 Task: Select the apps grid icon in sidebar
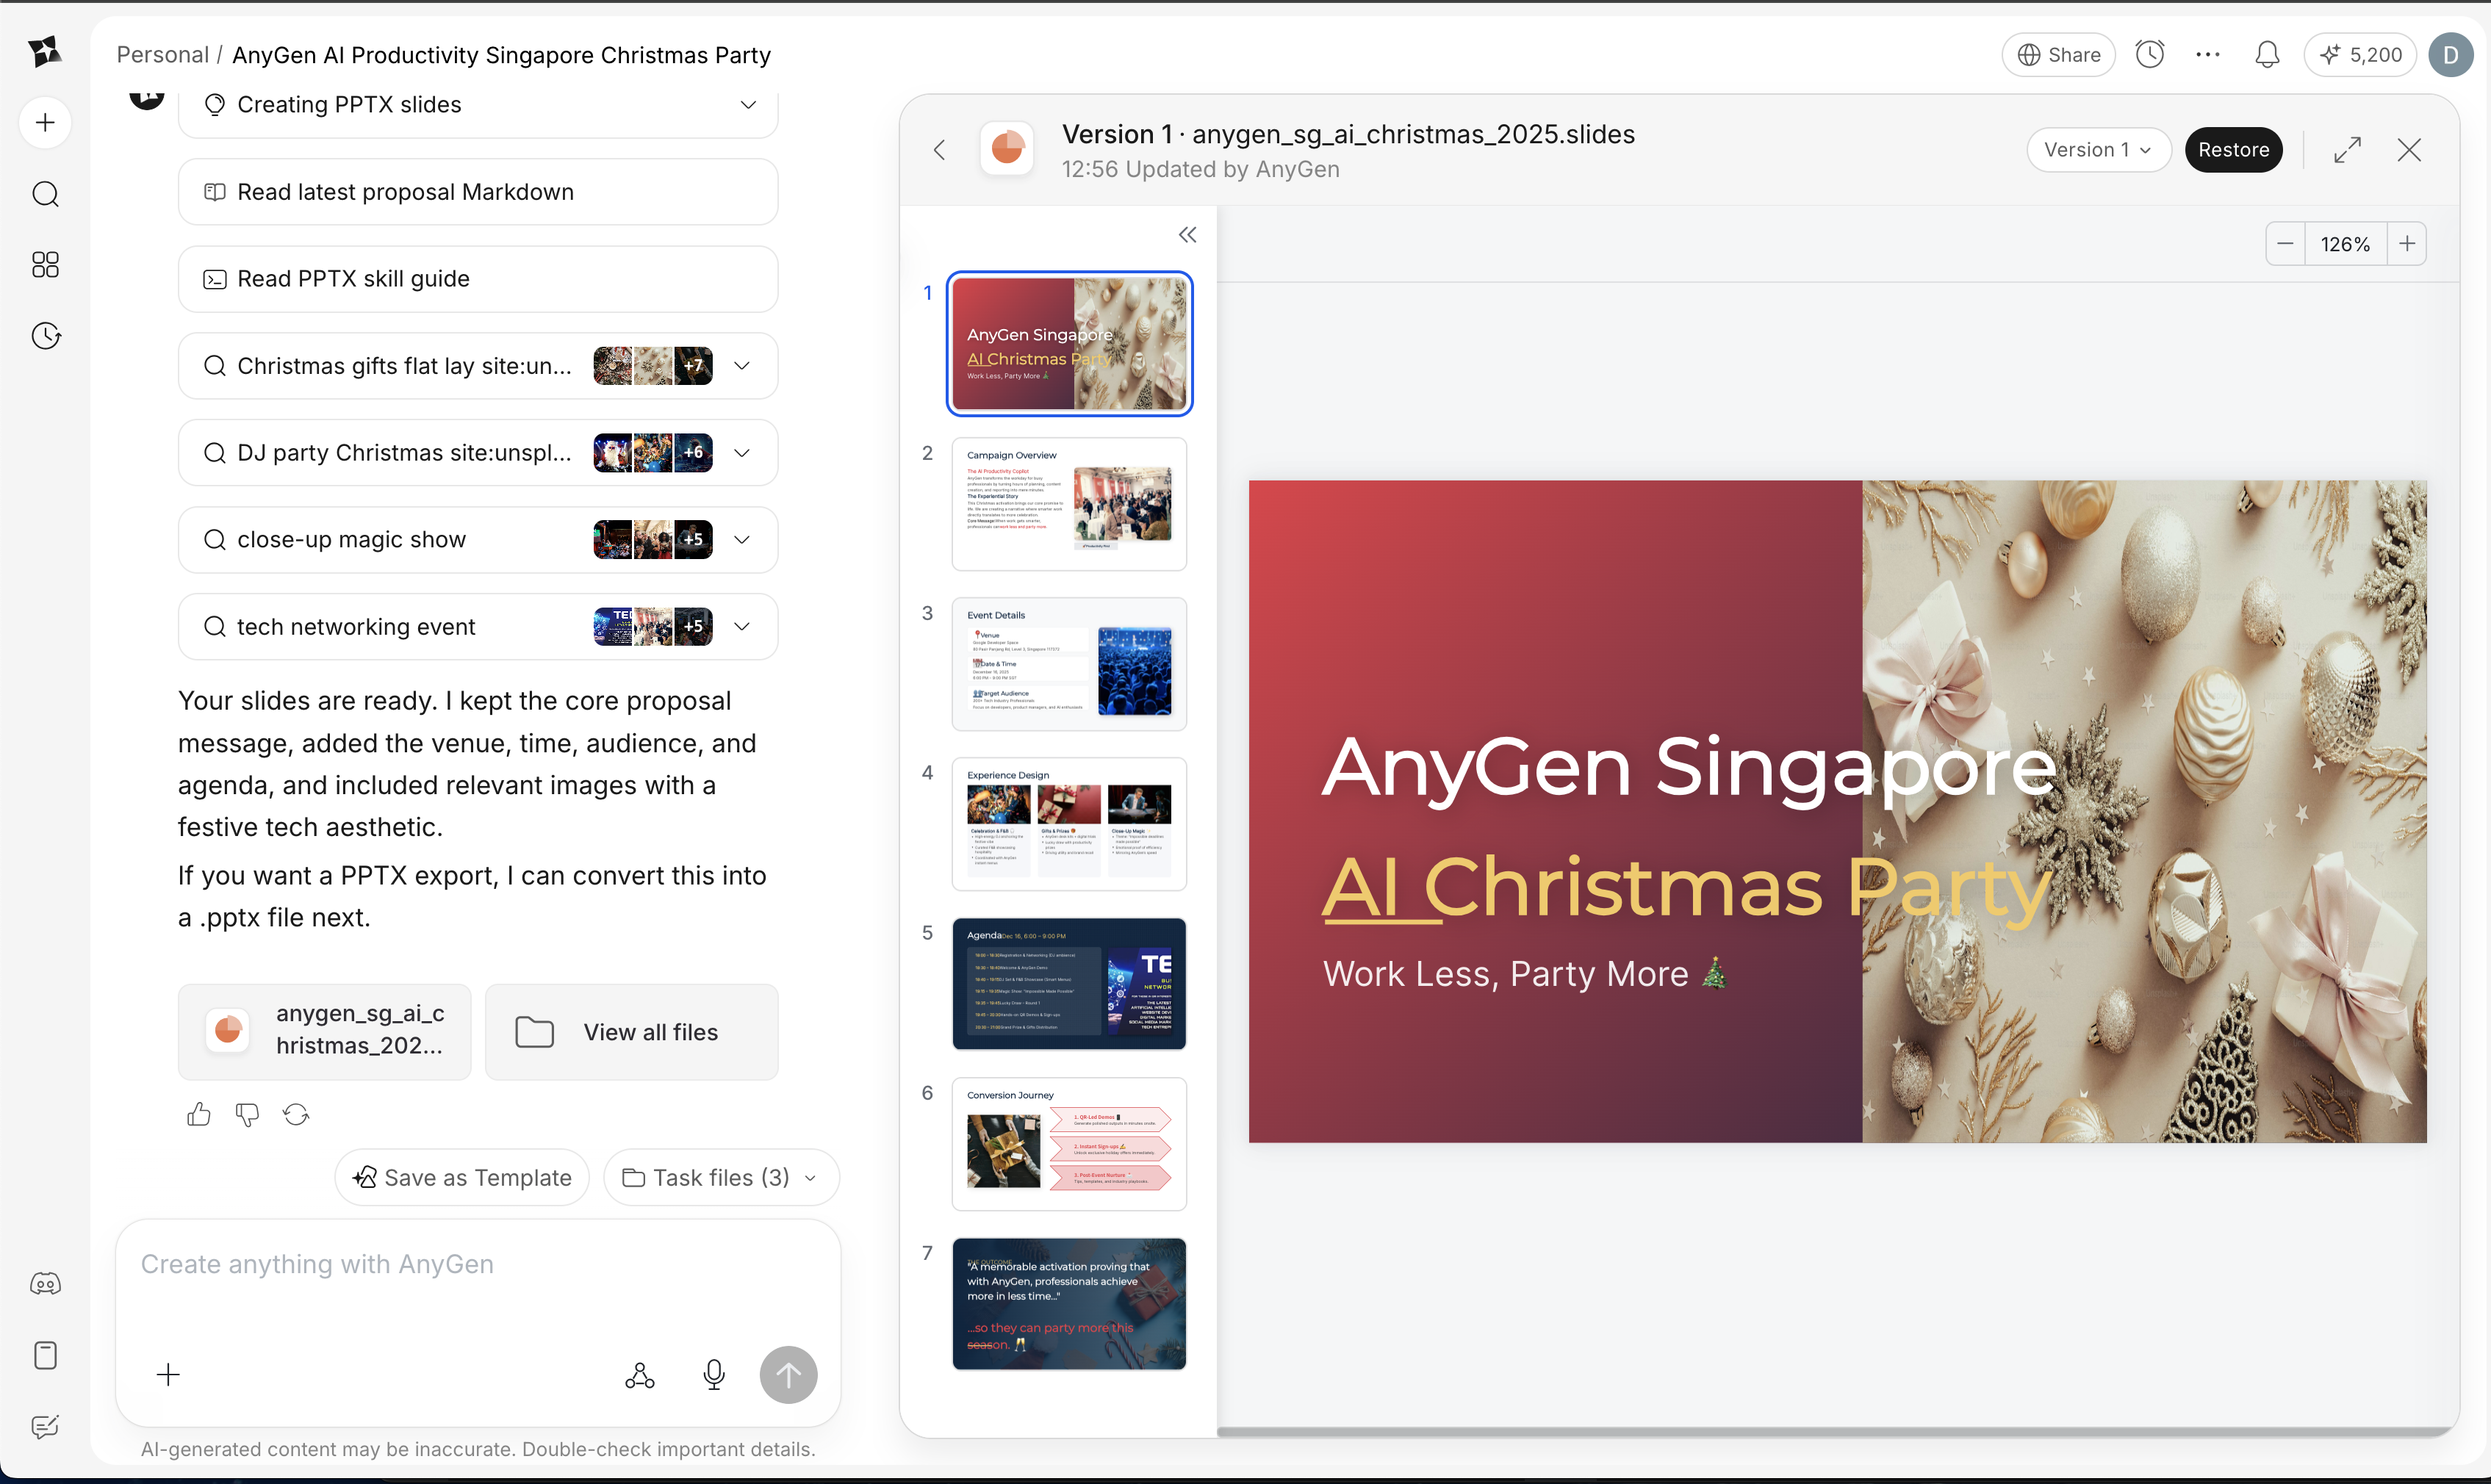(x=45, y=265)
